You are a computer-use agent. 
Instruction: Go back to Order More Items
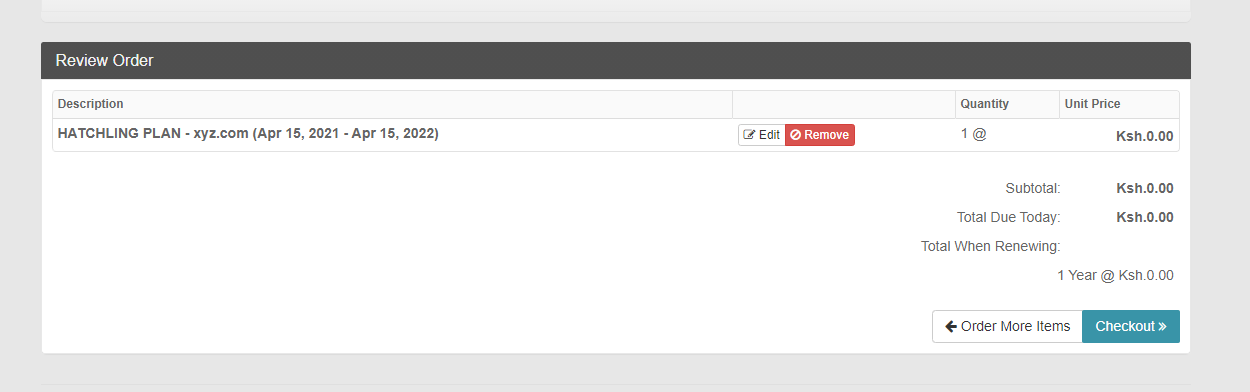click(1007, 326)
